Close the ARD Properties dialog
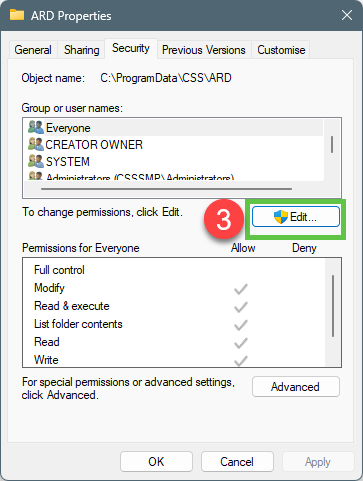 pos(347,15)
